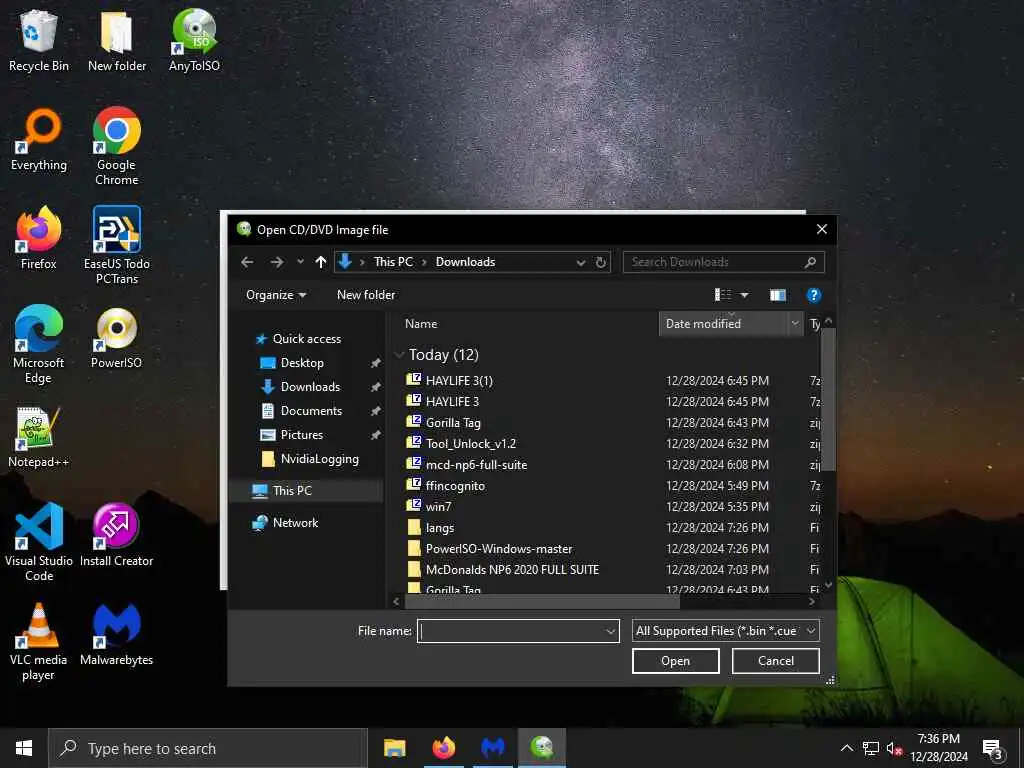The image size is (1024, 768).
Task: Select This PC in navigation pane
Action: (307, 490)
